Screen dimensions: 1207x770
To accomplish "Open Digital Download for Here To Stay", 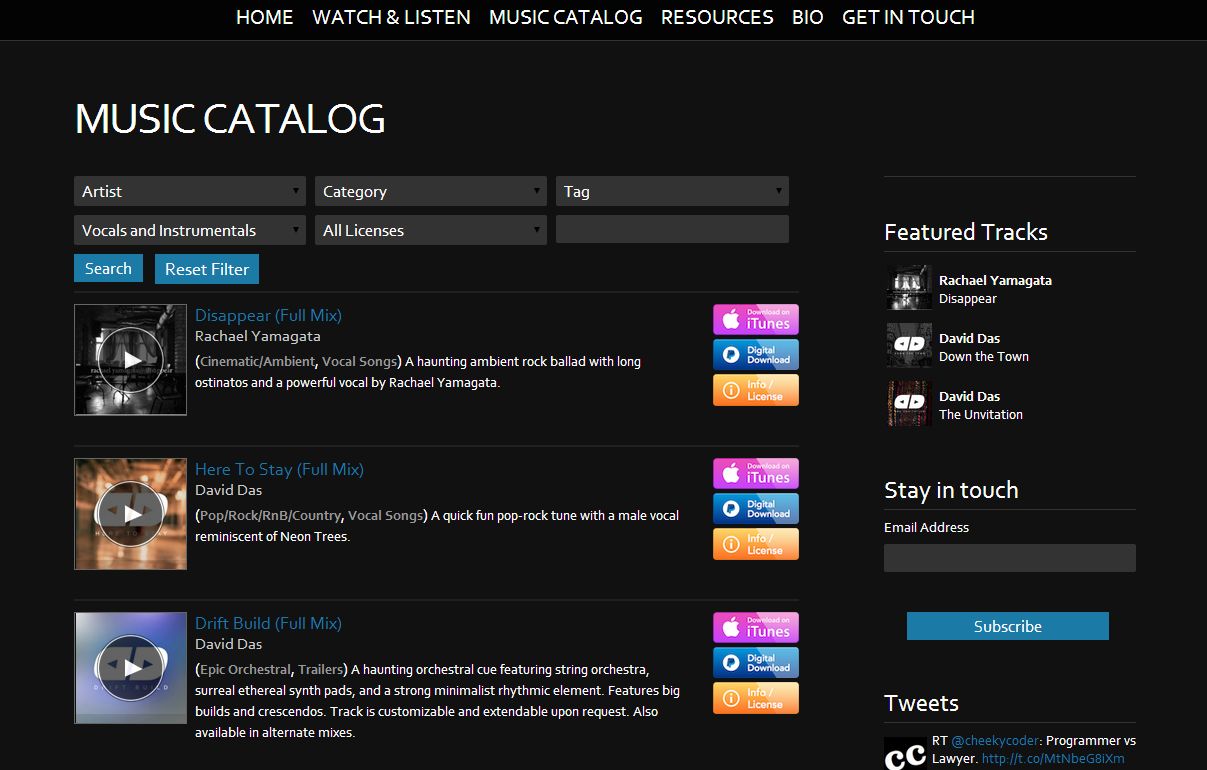I will pos(755,508).
